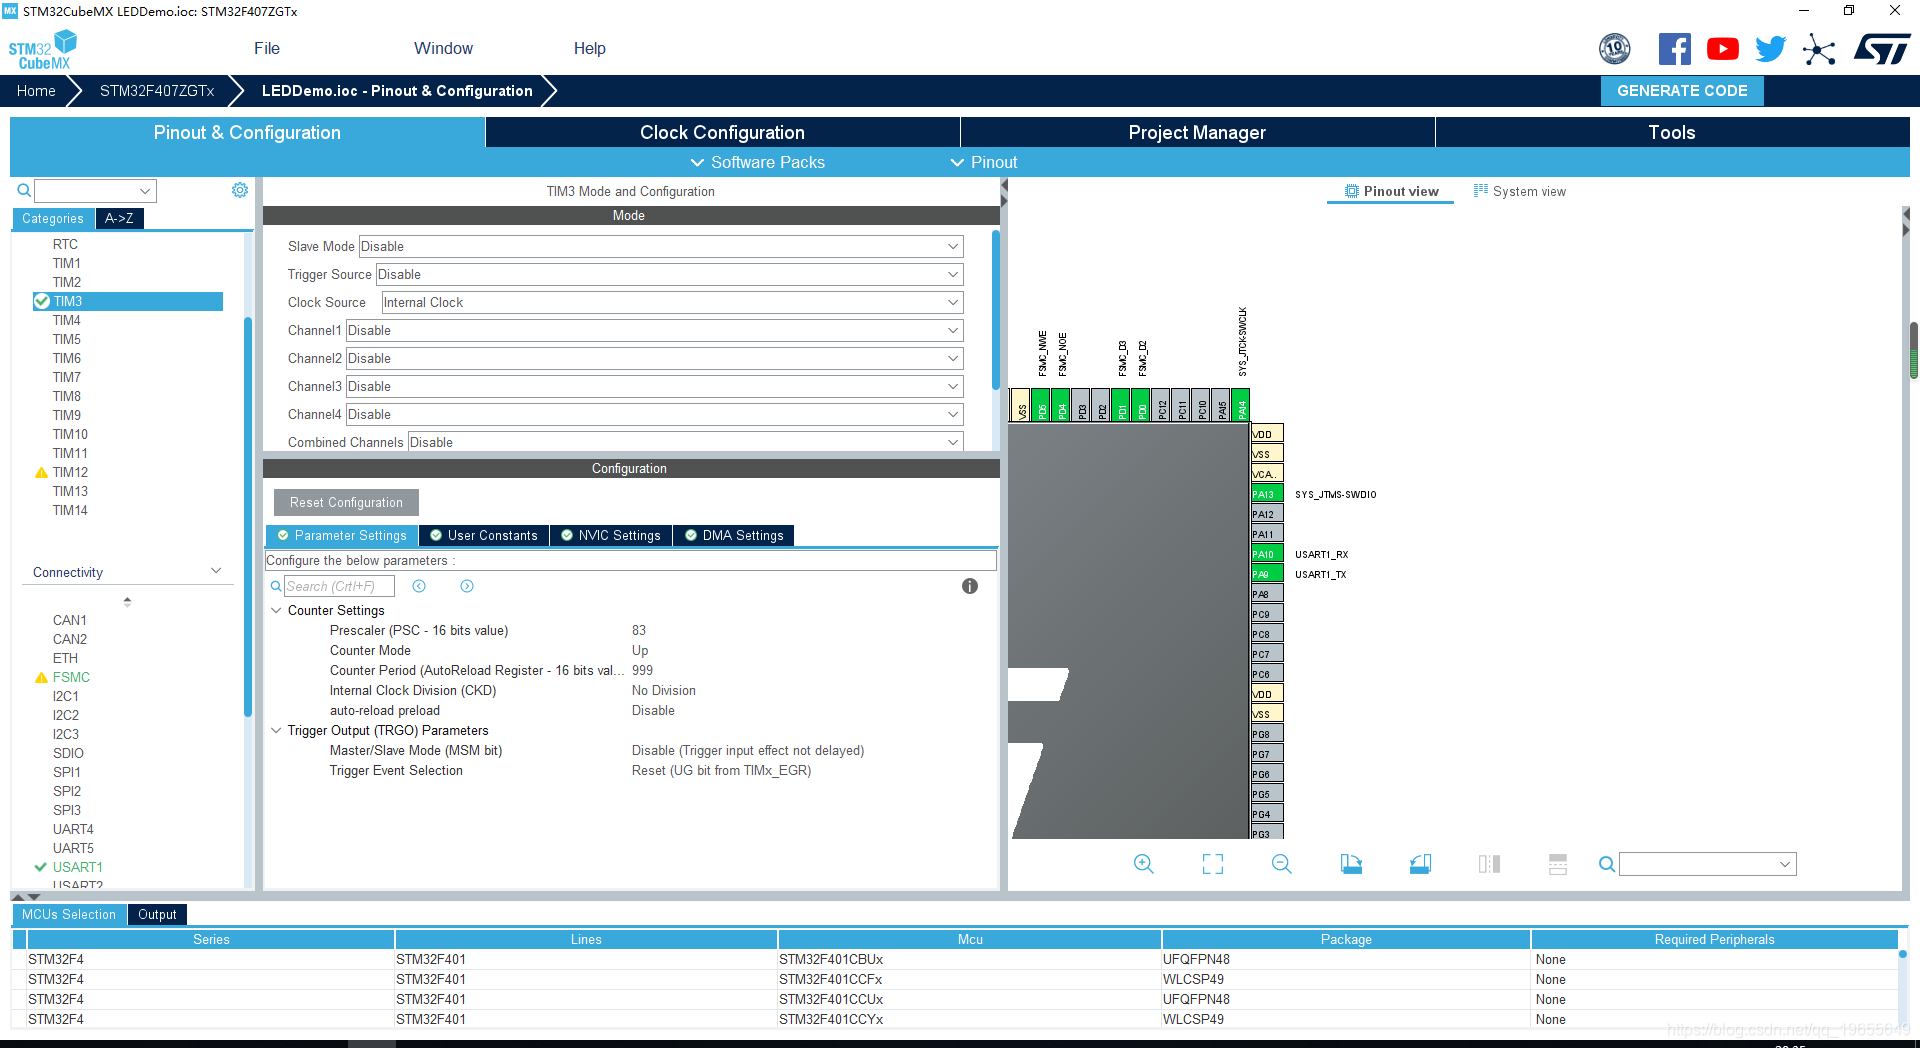Open the ST YouTube channel icon

click(x=1723, y=49)
